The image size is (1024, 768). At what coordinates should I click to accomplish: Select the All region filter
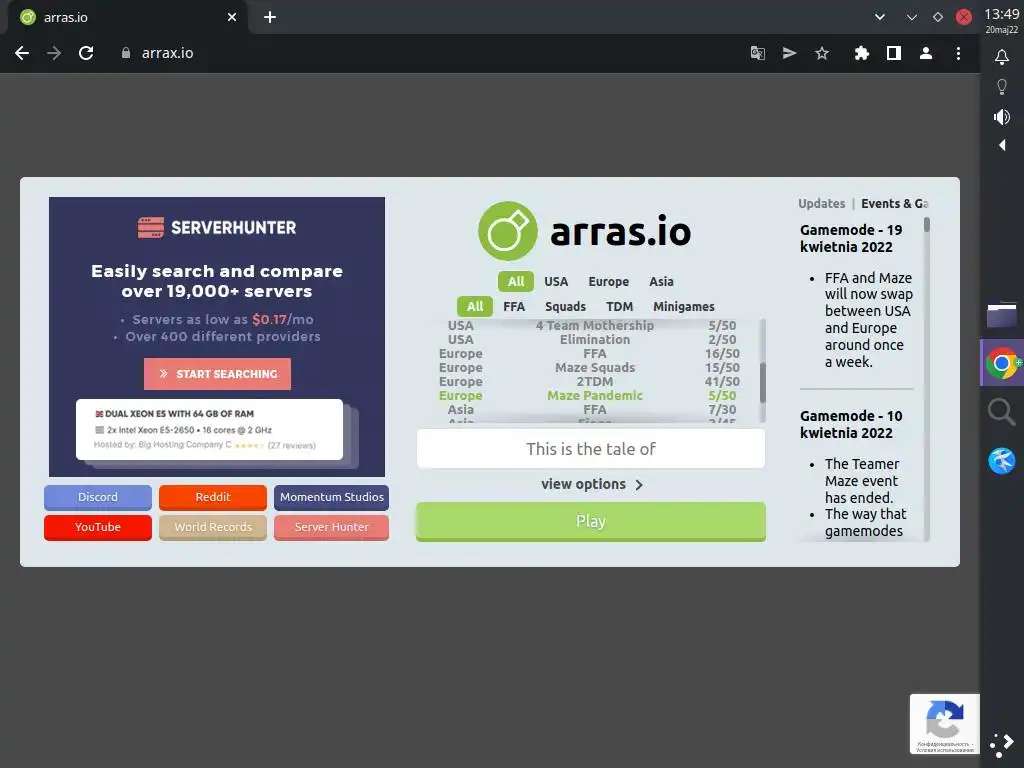click(x=516, y=281)
